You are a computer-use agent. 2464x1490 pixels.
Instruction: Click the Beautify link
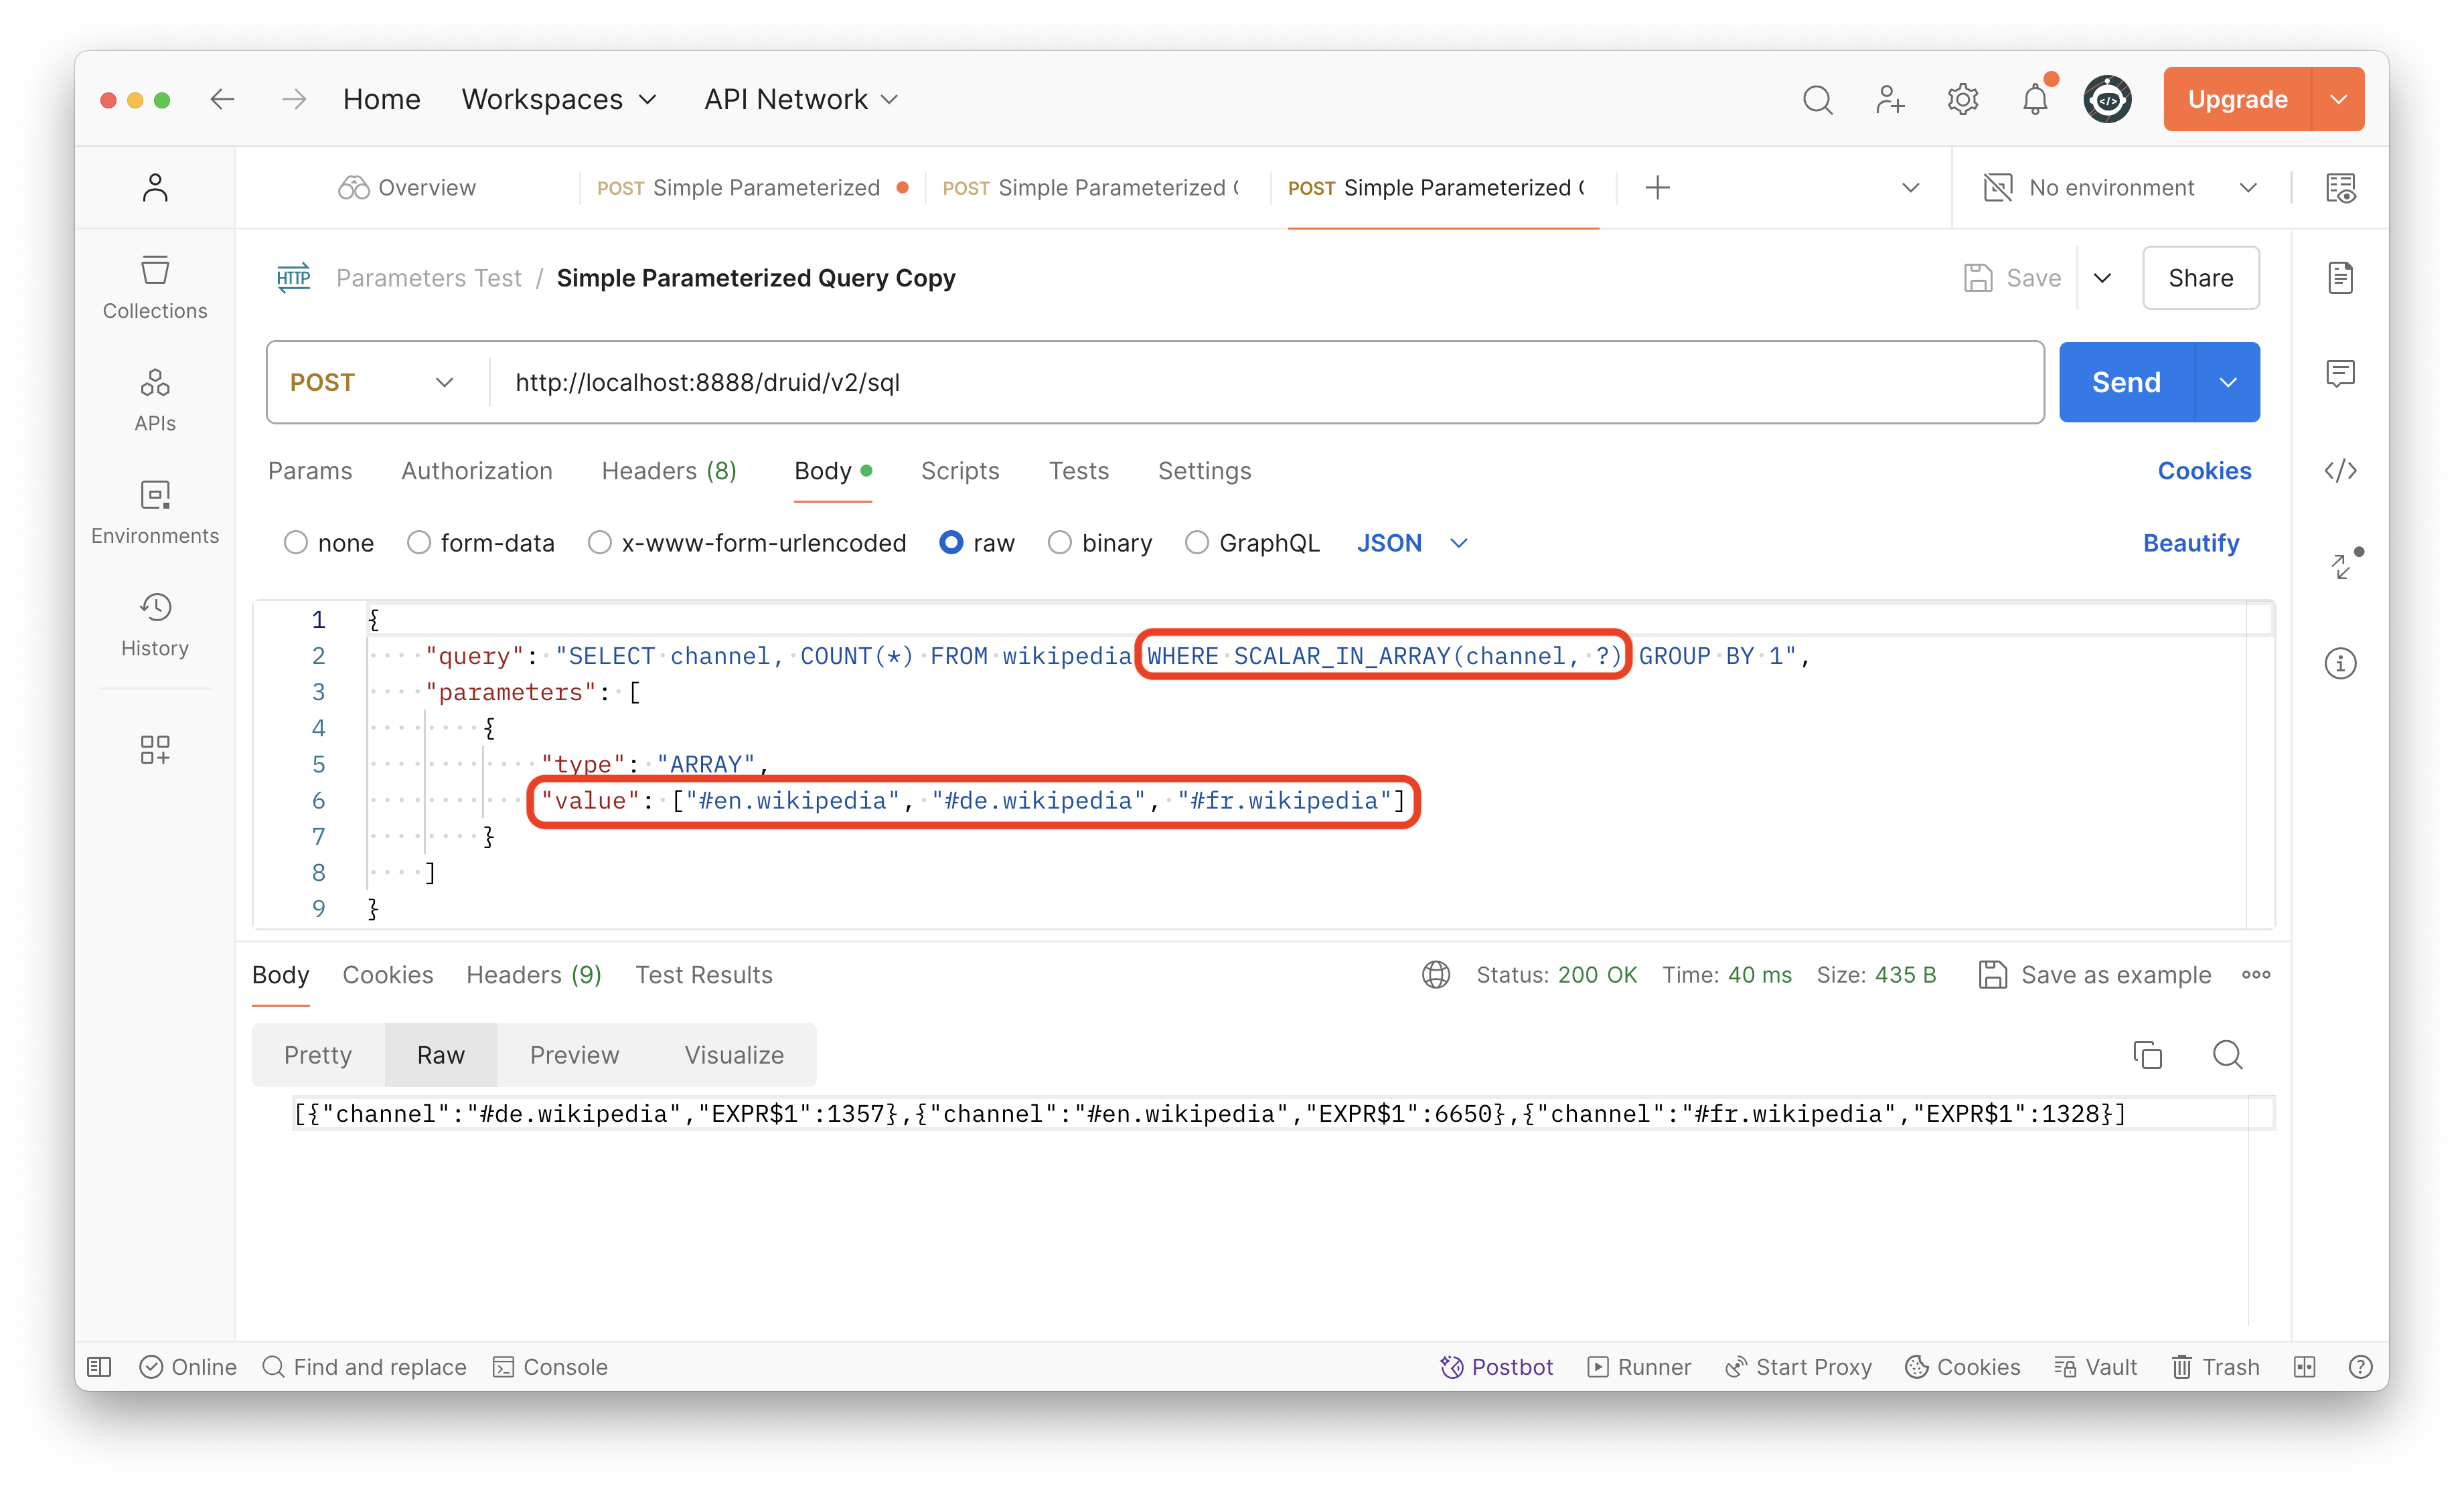point(2191,542)
